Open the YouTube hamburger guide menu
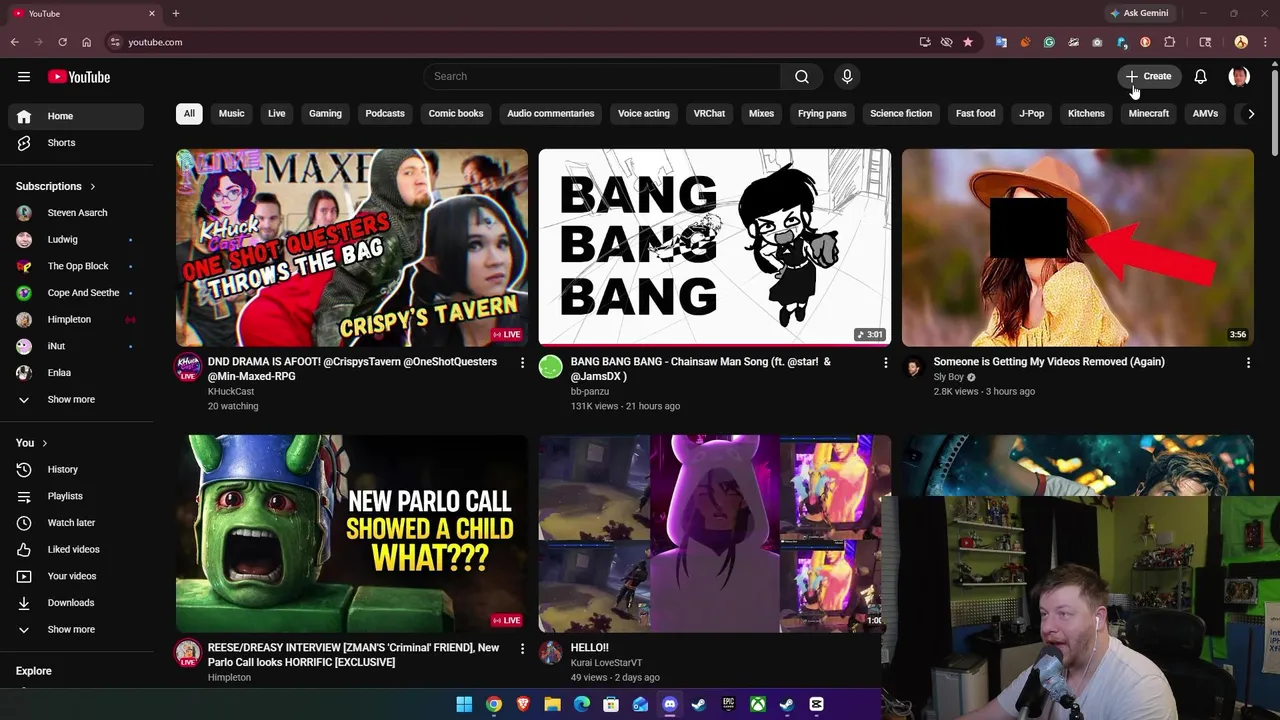 pos(24,77)
